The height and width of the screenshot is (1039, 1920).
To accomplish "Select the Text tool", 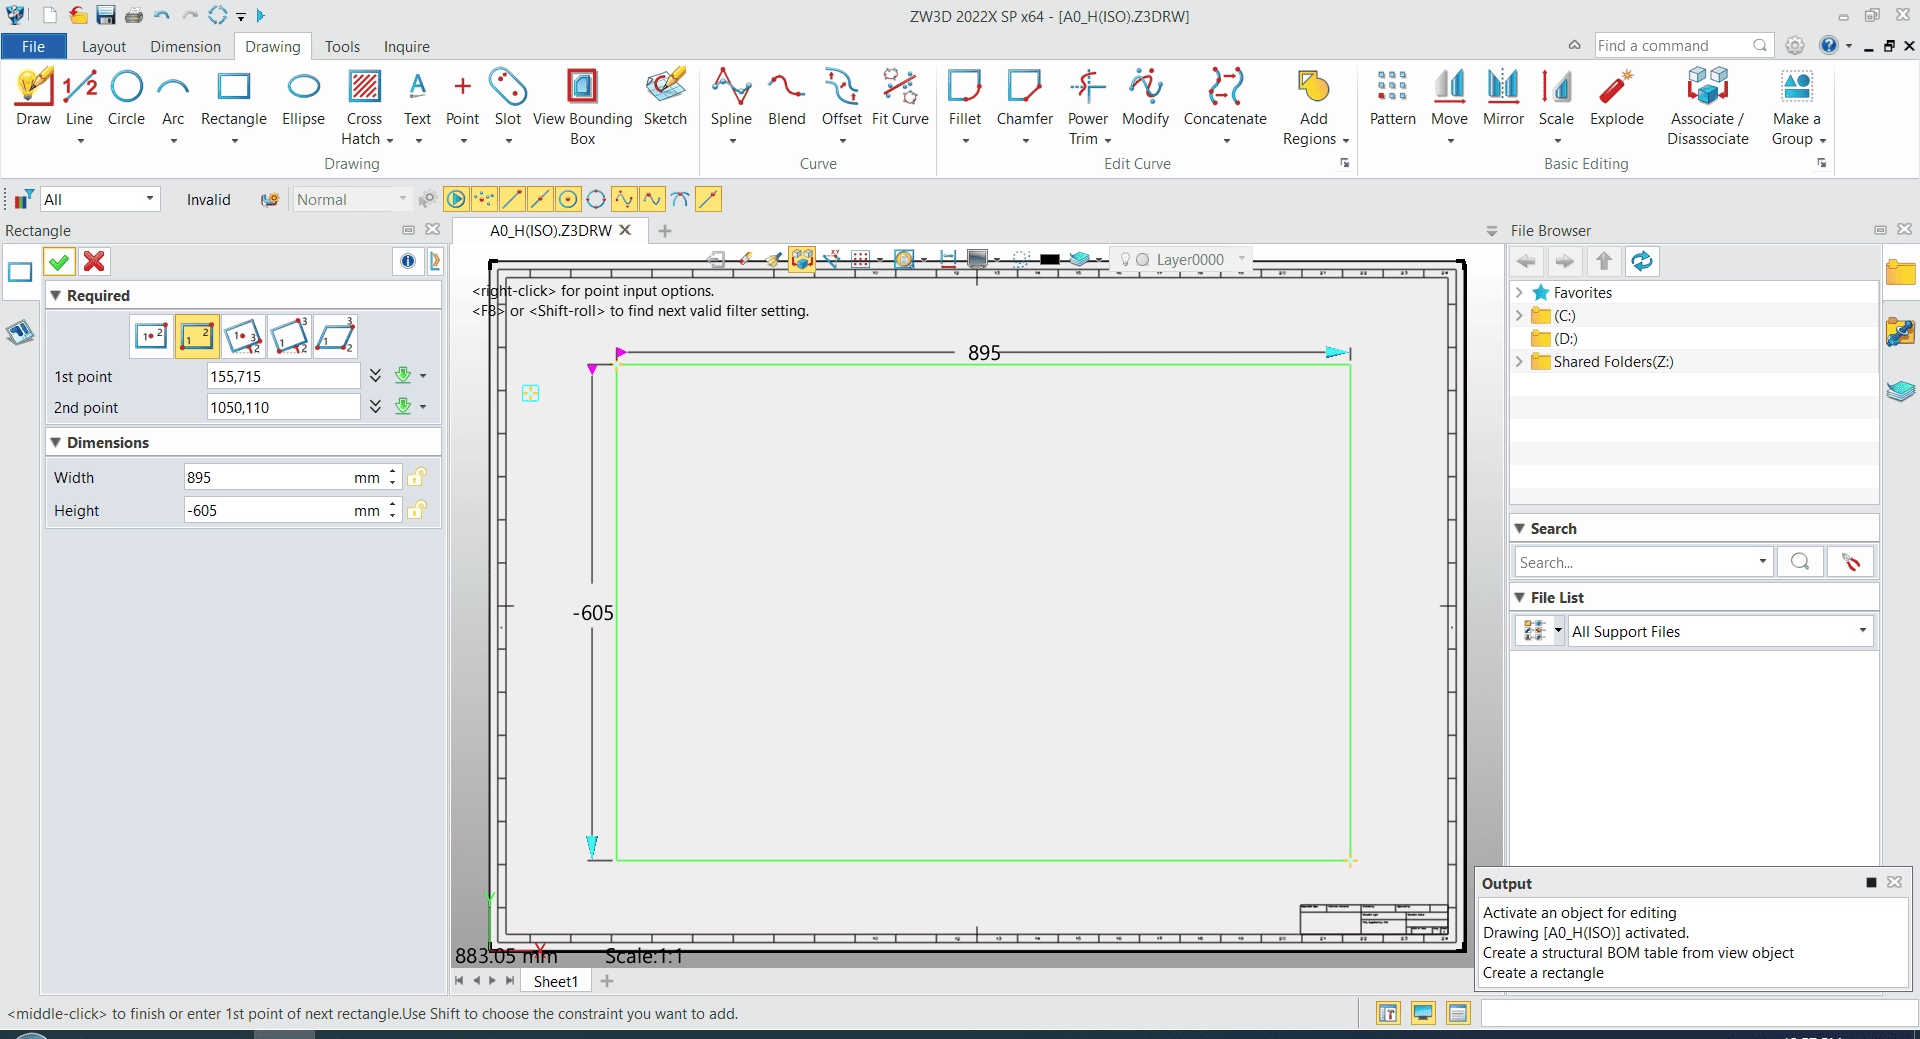I will coord(417,100).
